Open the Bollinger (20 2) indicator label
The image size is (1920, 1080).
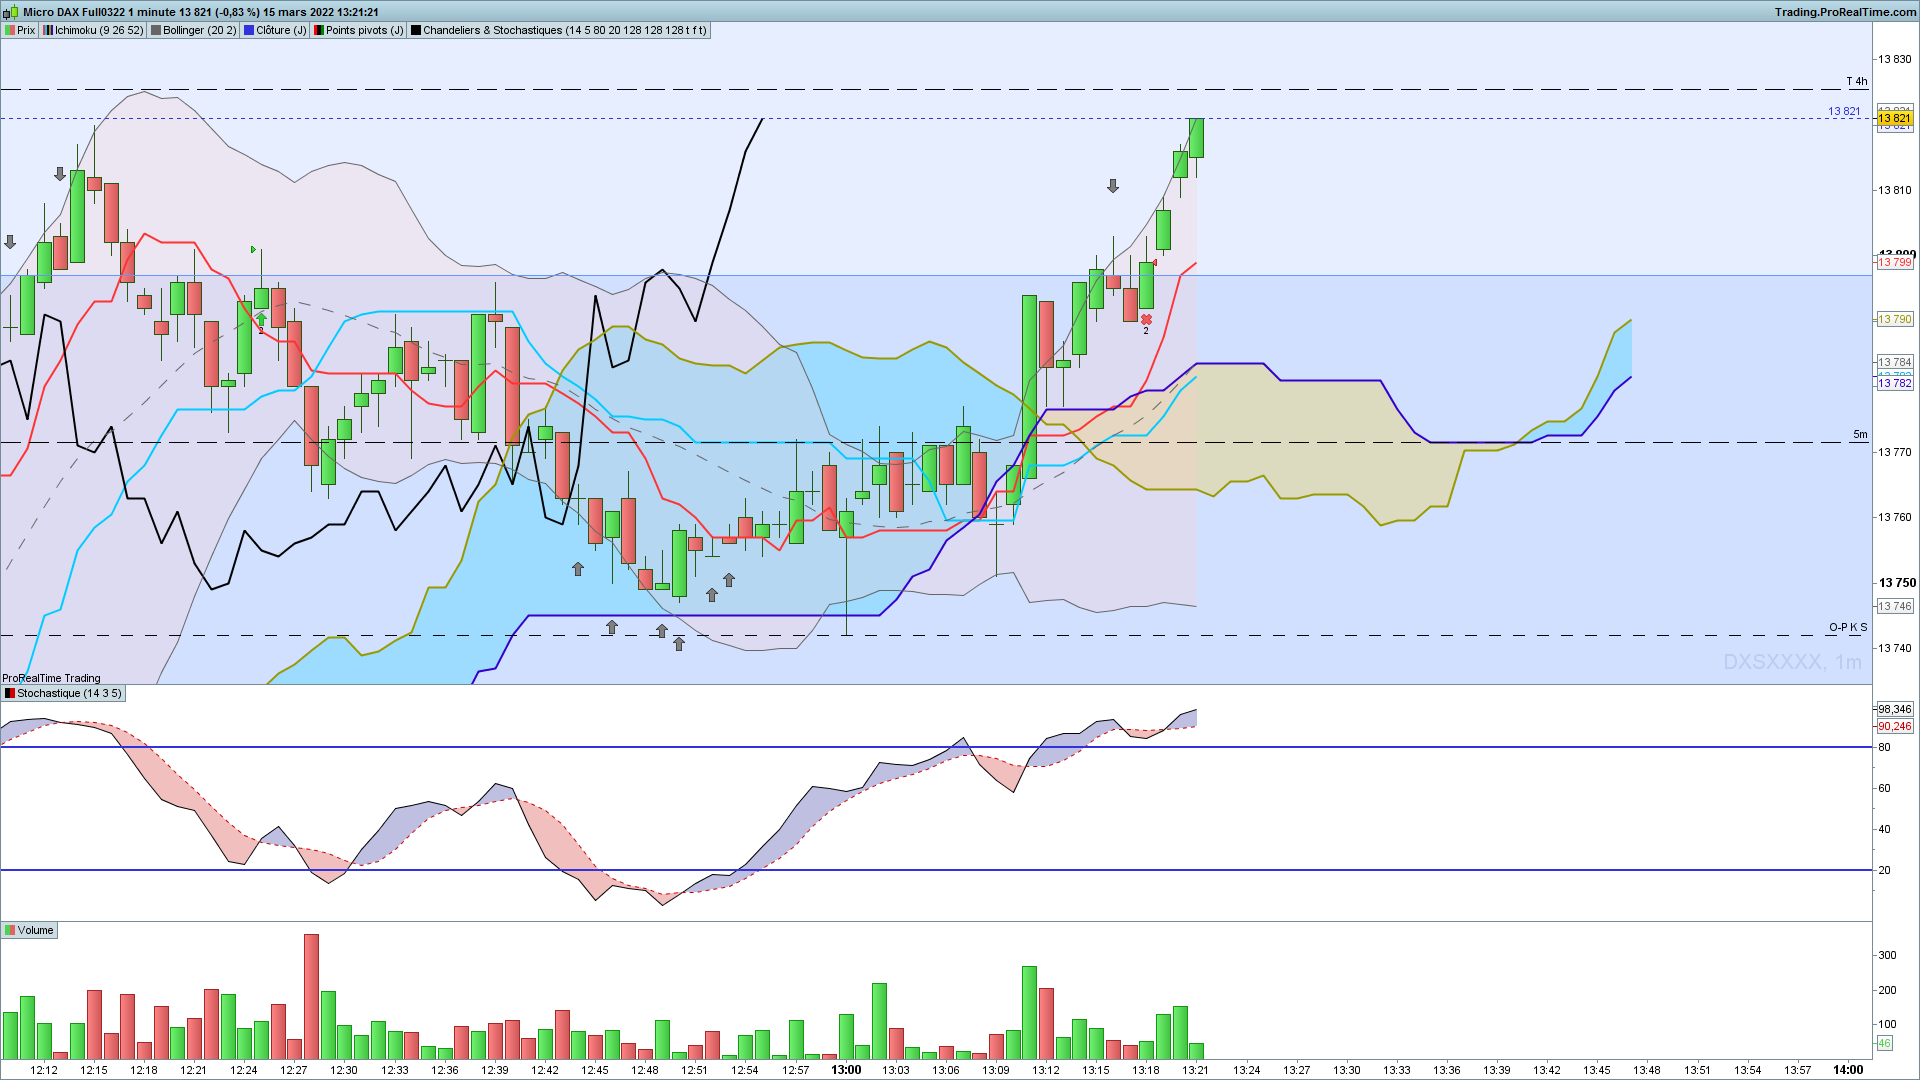pos(194,30)
